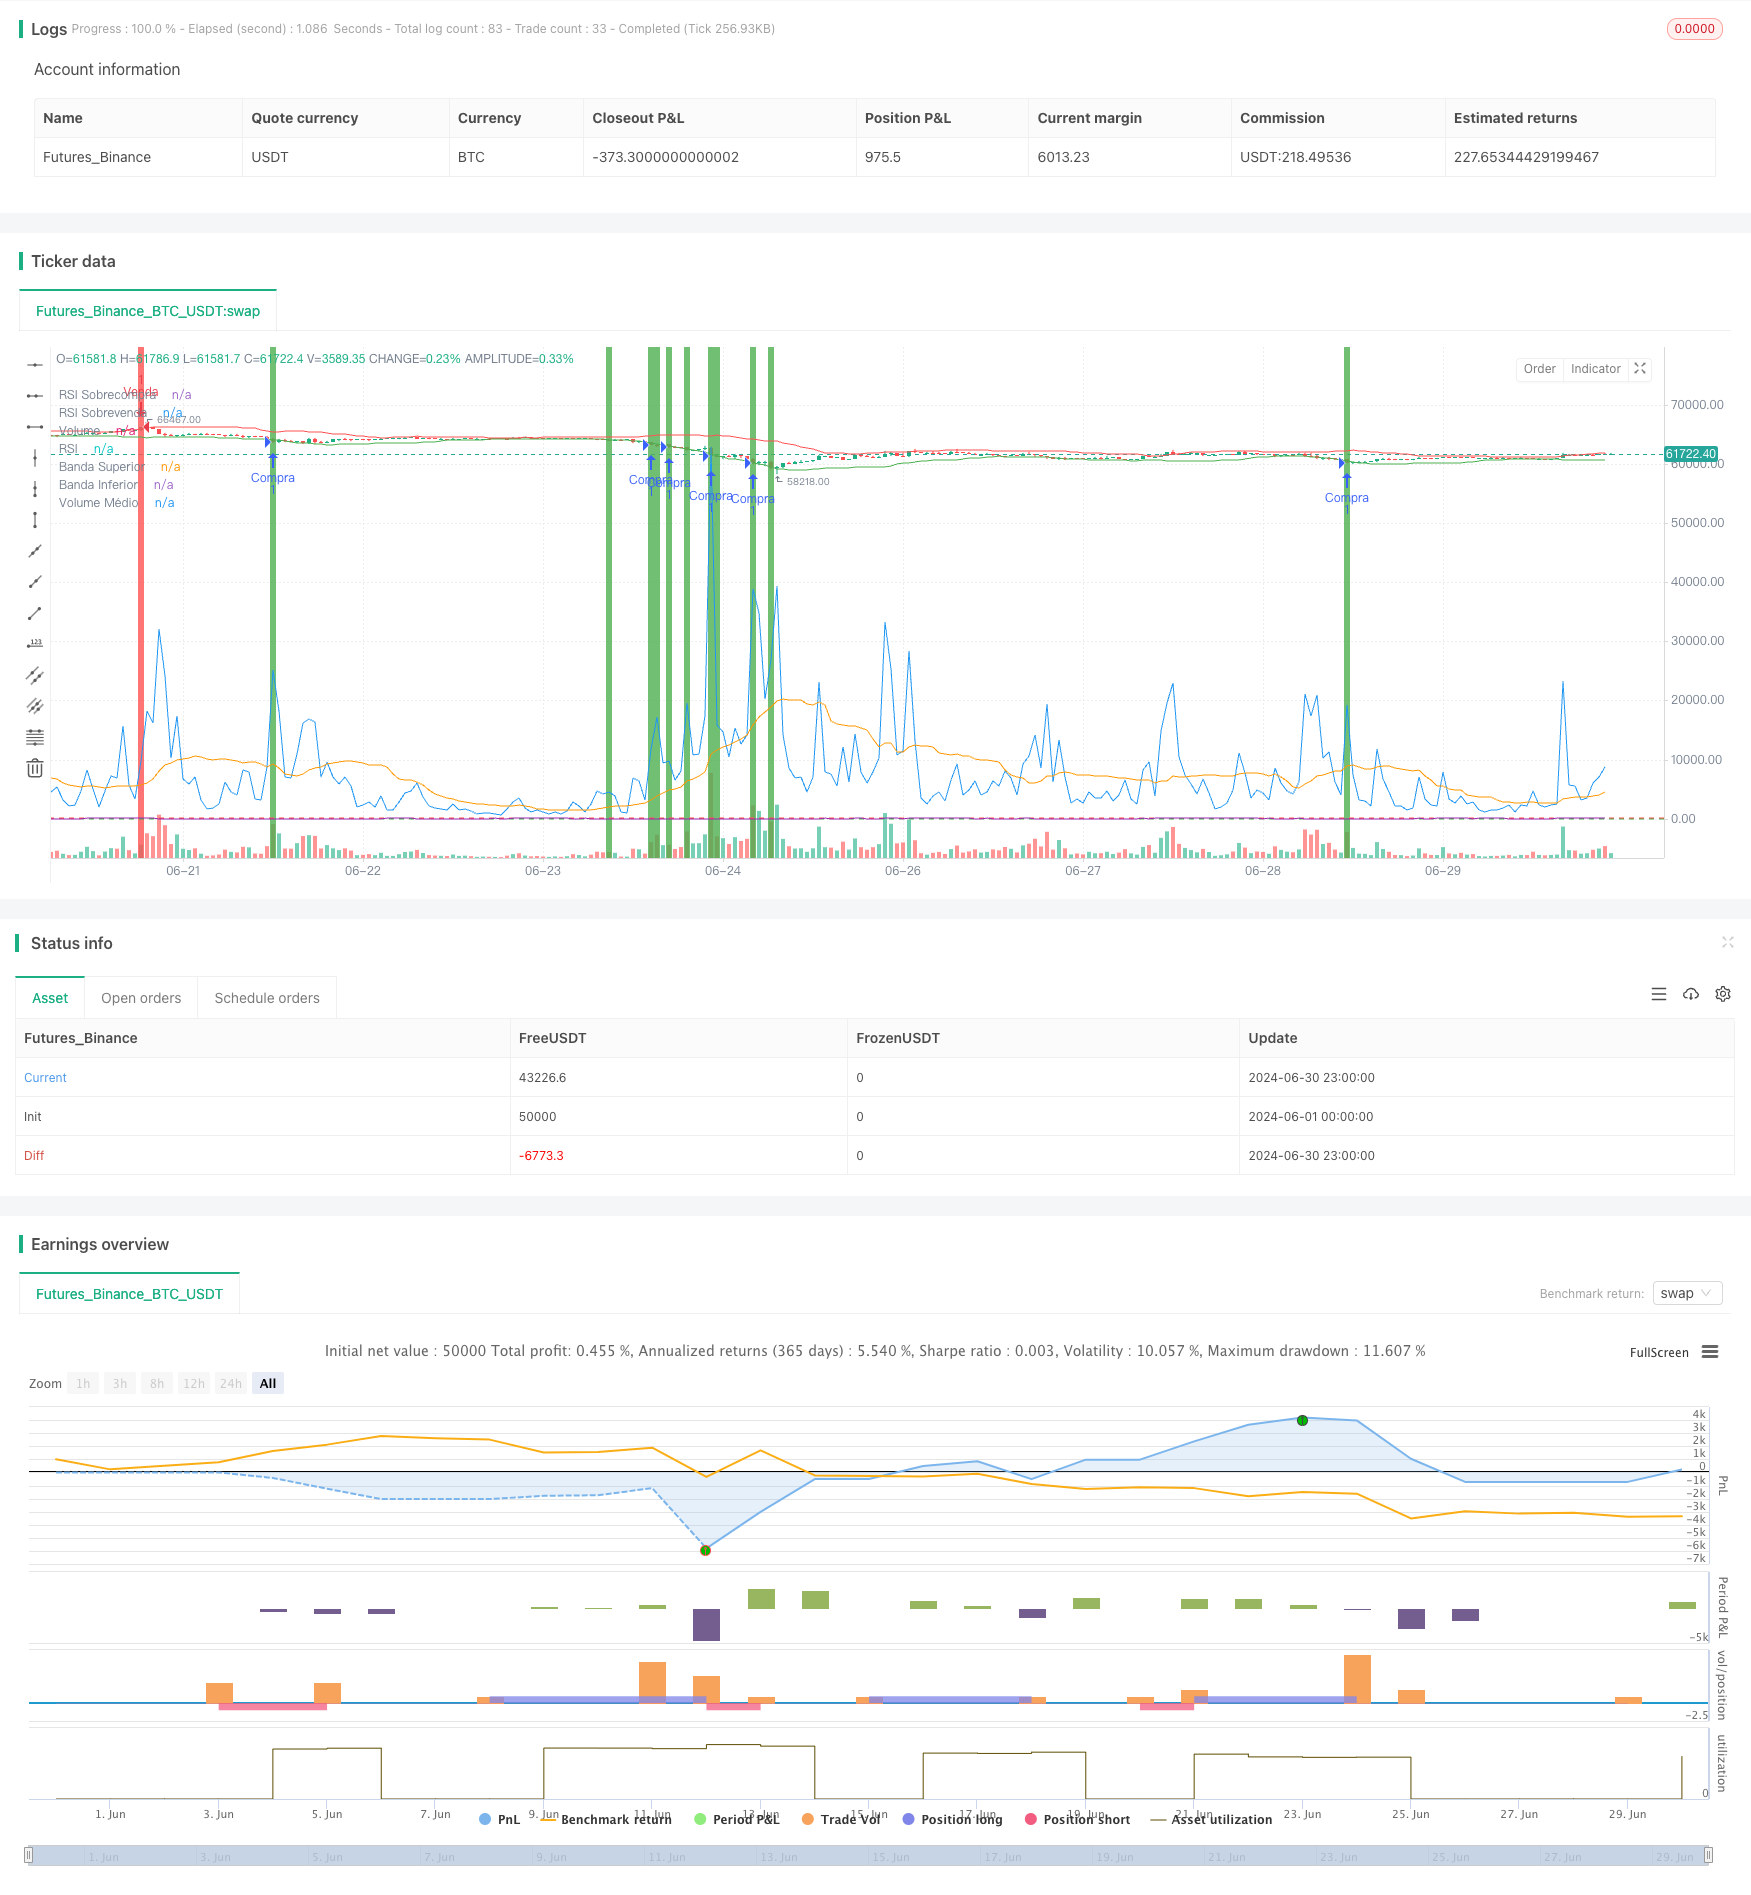Toggle the PnL series in the legend
1751x1895 pixels.
pos(500,1819)
